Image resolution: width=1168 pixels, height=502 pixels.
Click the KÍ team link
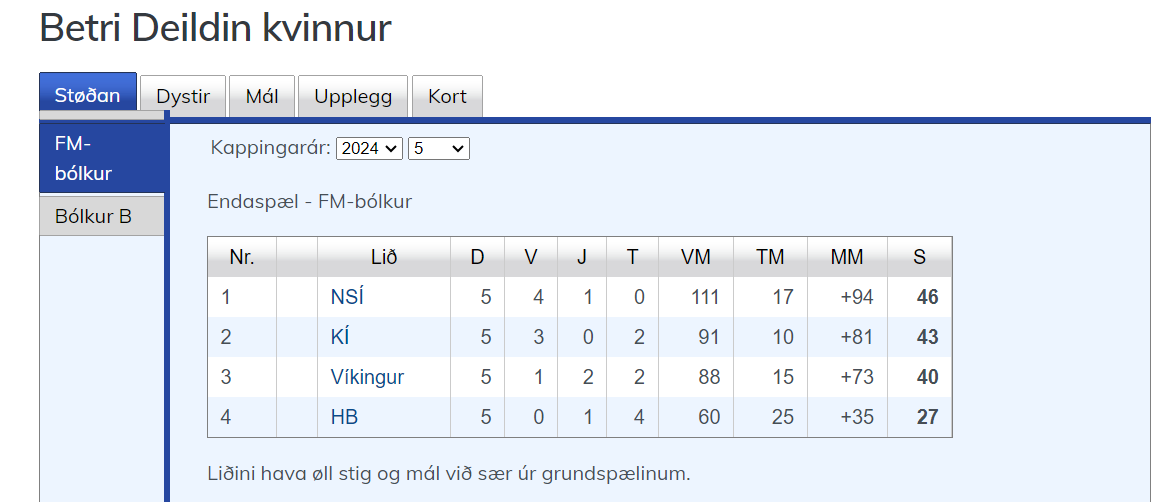[x=340, y=337]
